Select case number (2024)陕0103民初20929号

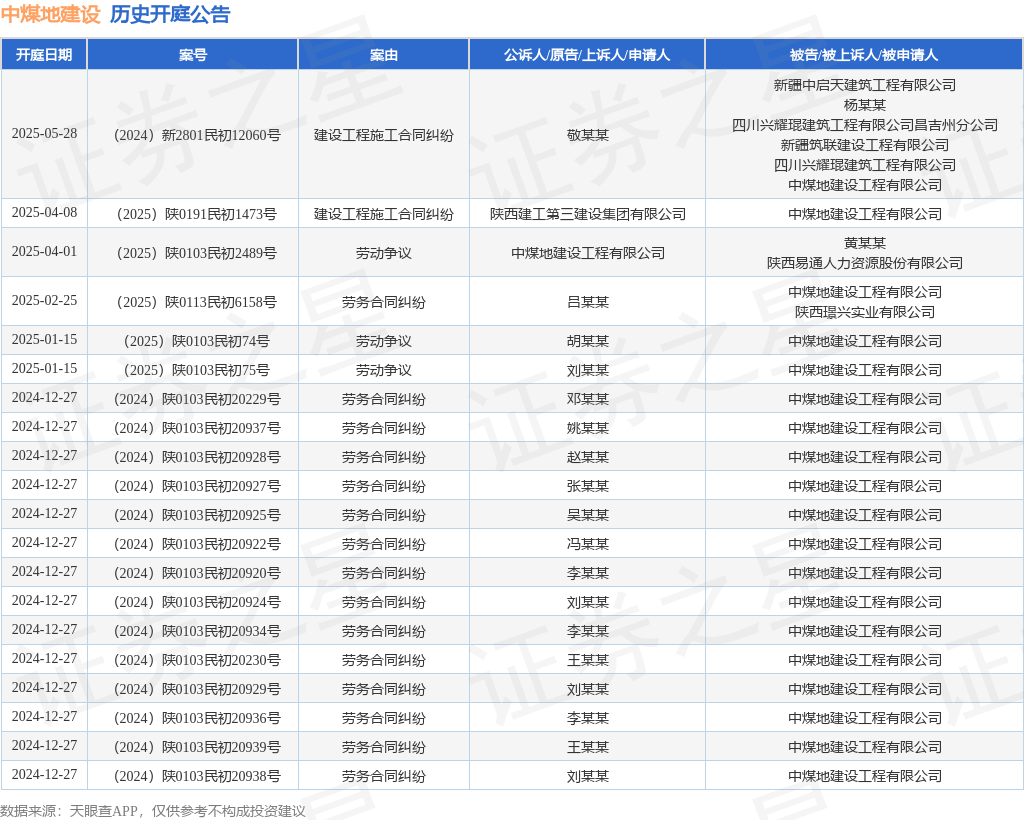197,689
